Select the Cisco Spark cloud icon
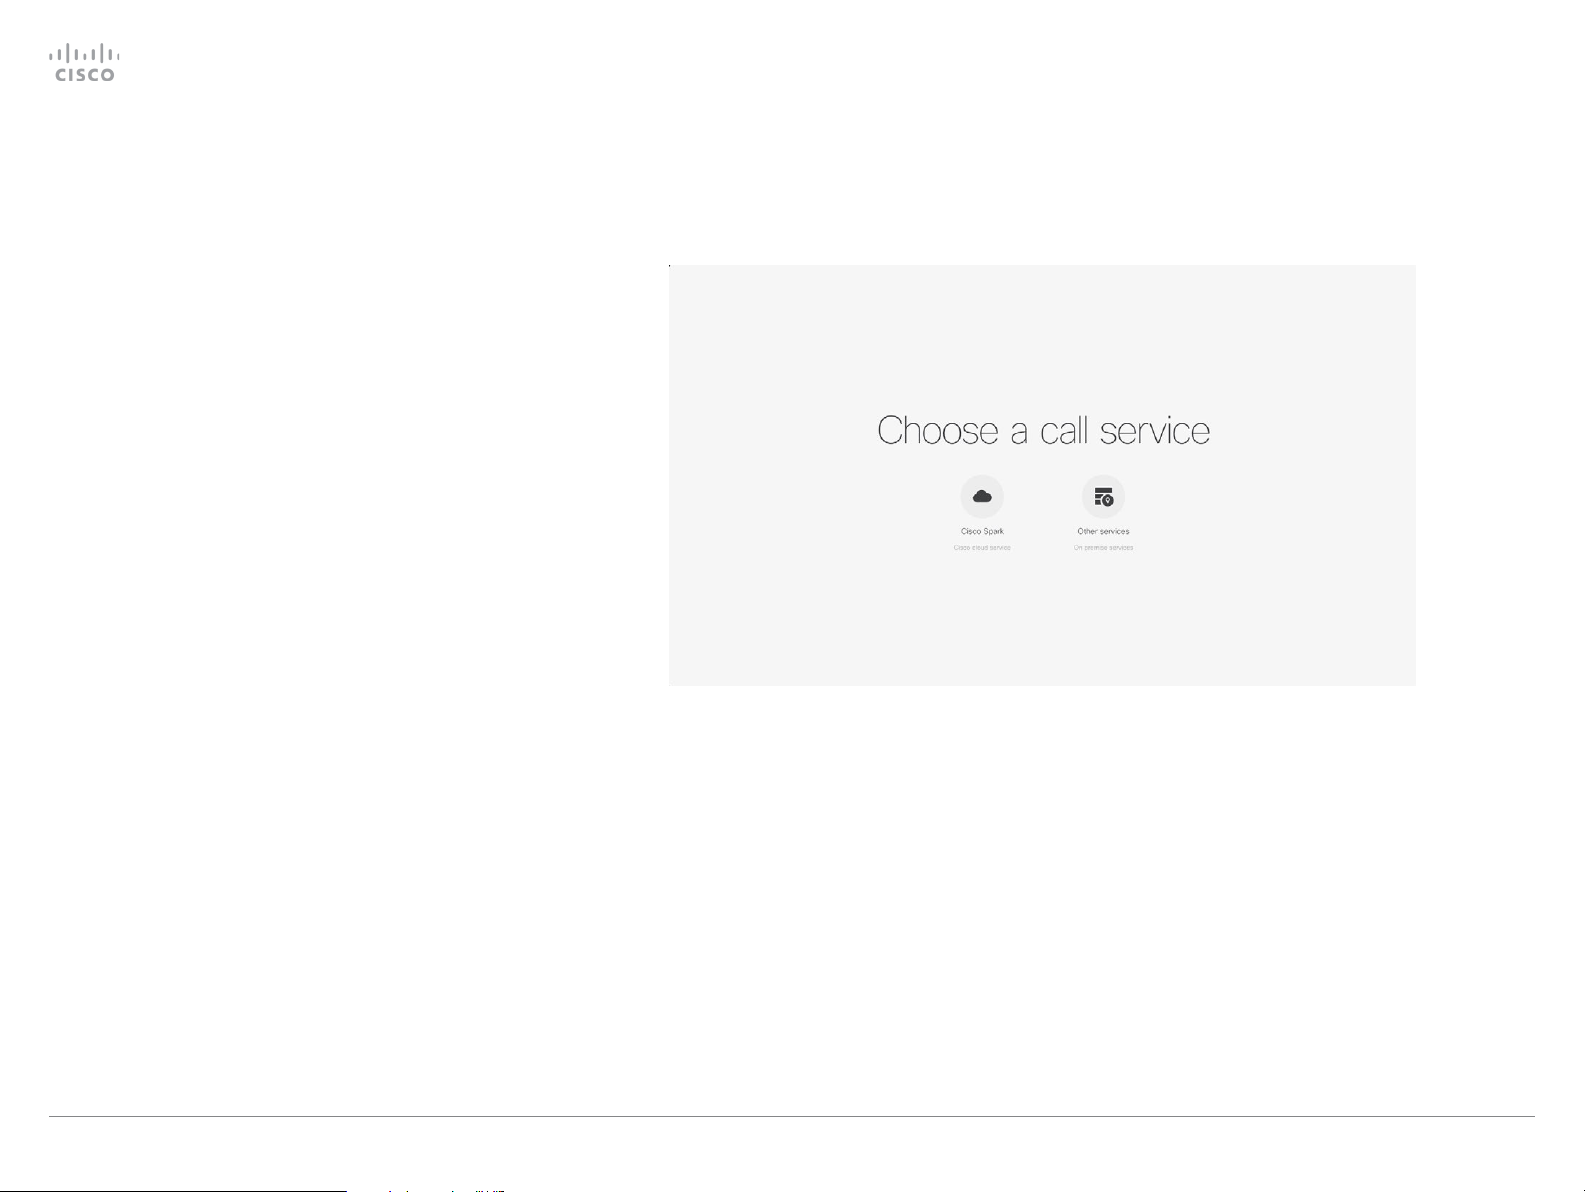The height and width of the screenshot is (1192, 1585). tap(982, 496)
